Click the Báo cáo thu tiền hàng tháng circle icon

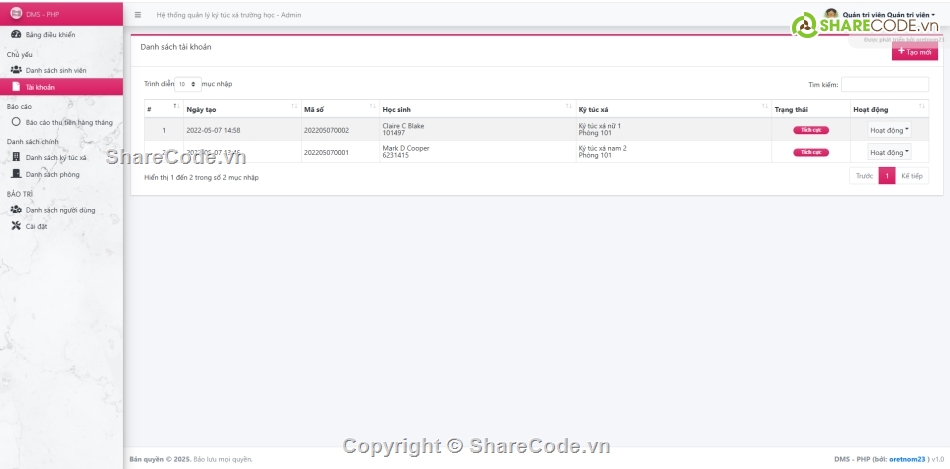click(16, 122)
